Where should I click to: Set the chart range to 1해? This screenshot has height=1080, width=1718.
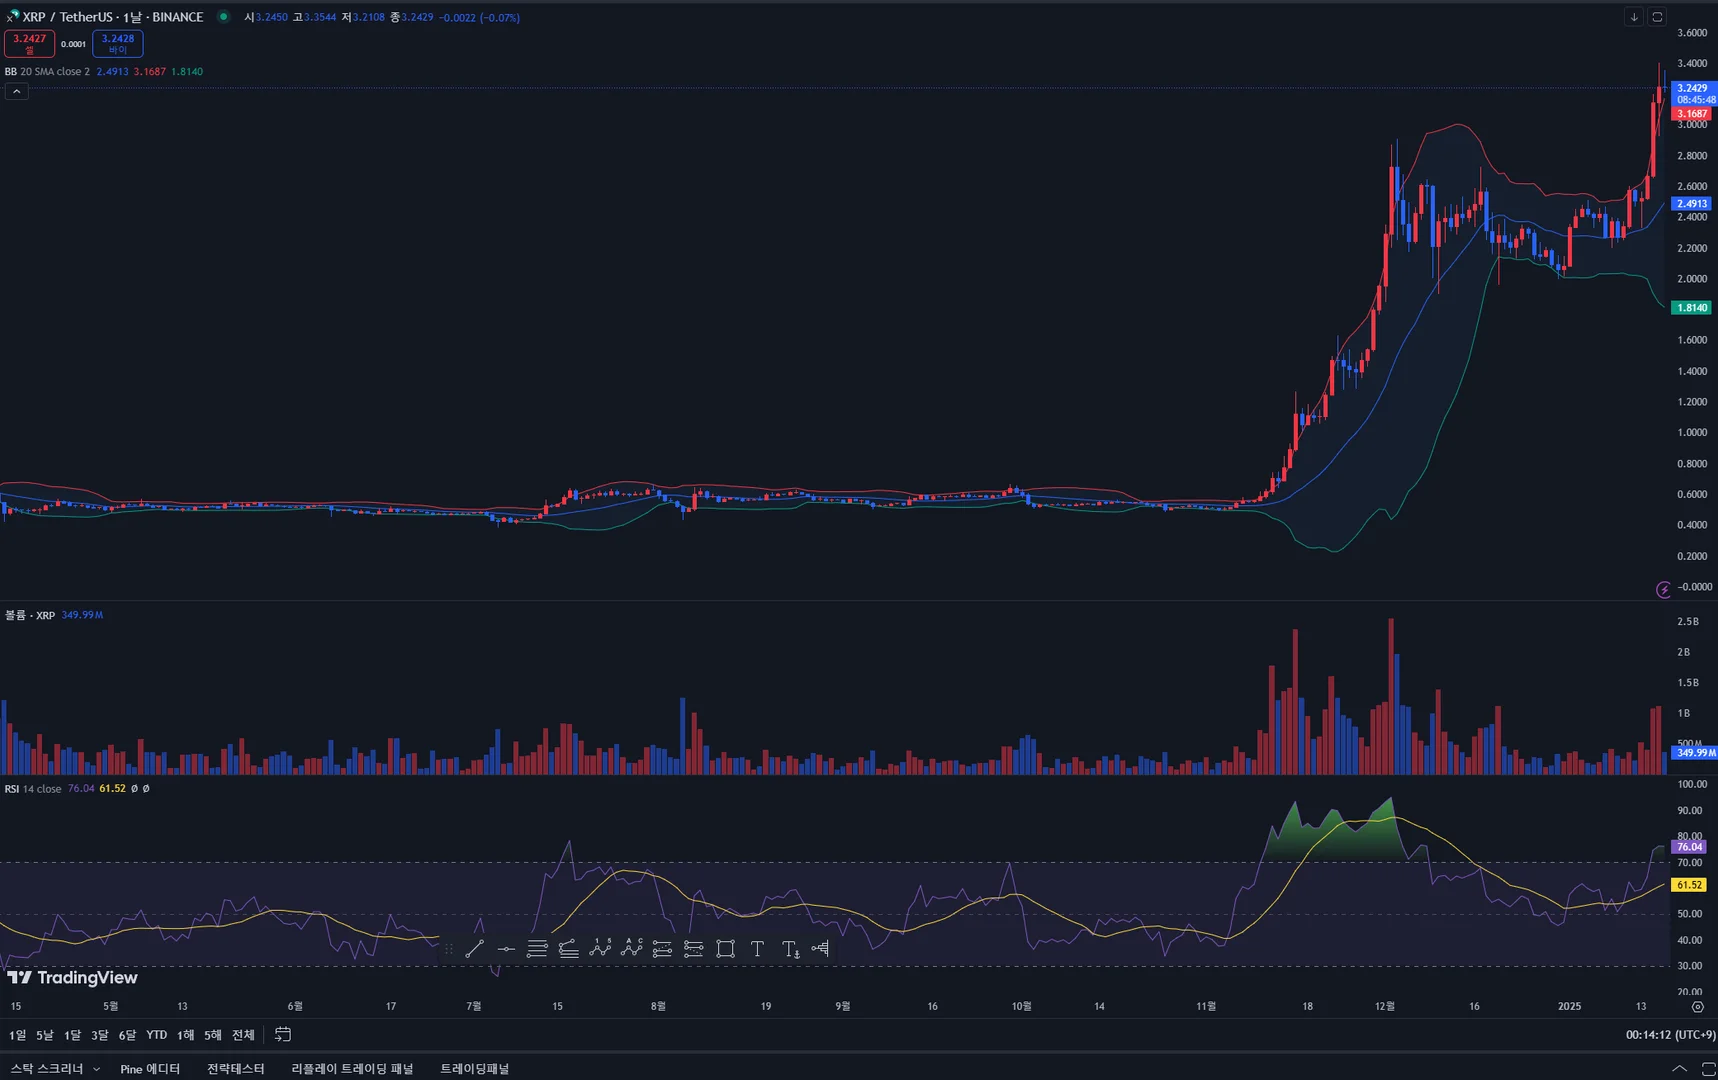pyautogui.click(x=185, y=1035)
